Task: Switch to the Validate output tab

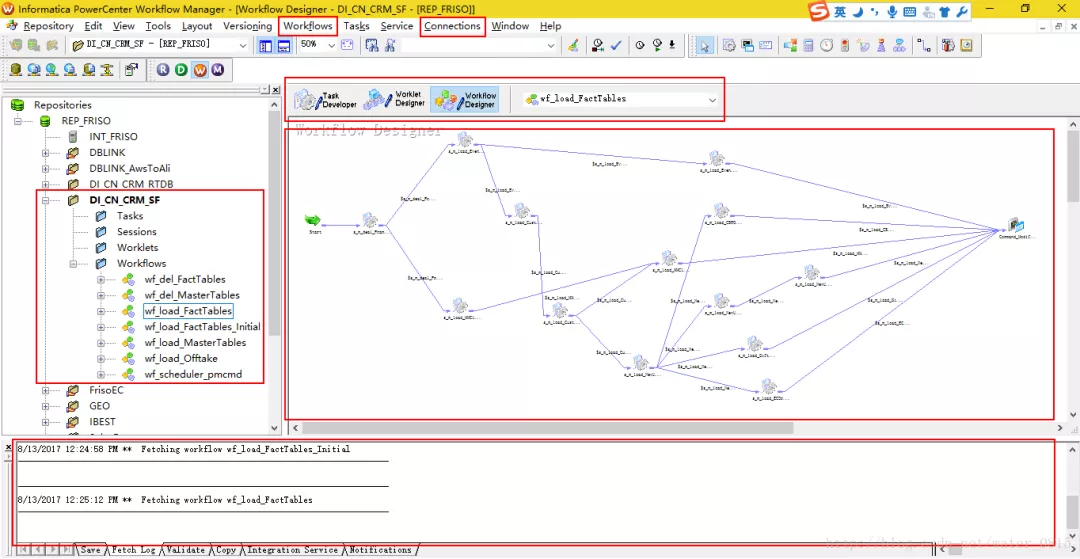Action: 186,550
